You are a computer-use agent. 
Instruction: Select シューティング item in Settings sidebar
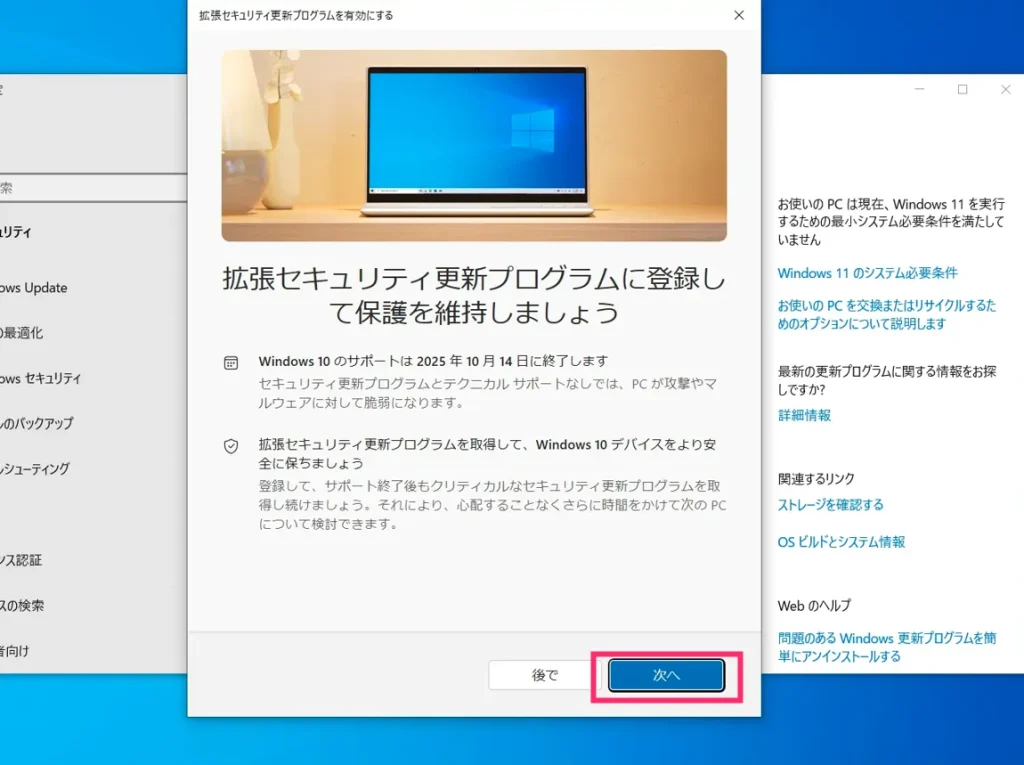[35, 469]
